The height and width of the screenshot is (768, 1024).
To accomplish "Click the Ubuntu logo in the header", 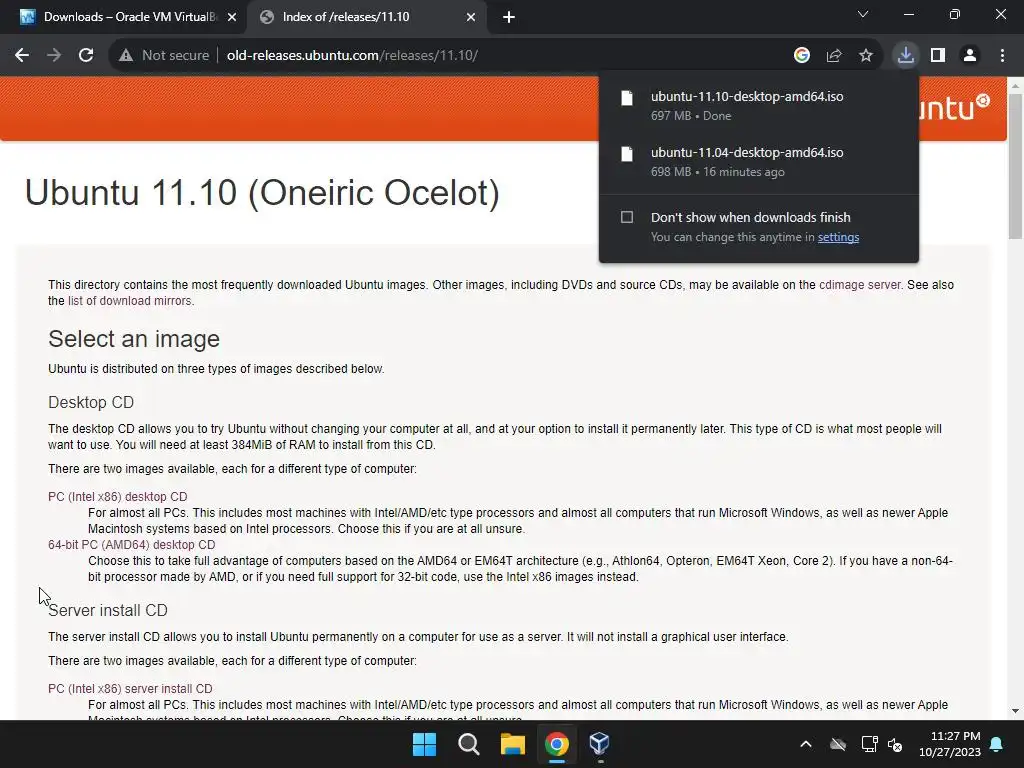I will click(955, 108).
